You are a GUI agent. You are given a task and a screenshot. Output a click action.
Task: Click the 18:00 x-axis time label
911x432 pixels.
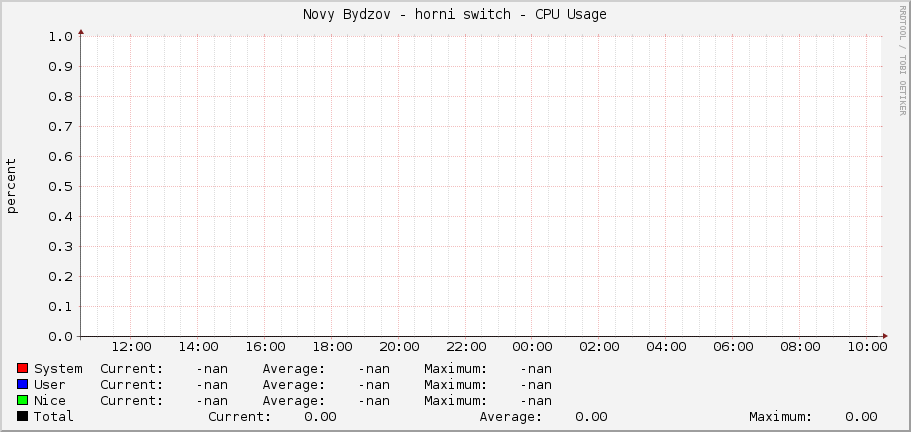[x=332, y=347]
